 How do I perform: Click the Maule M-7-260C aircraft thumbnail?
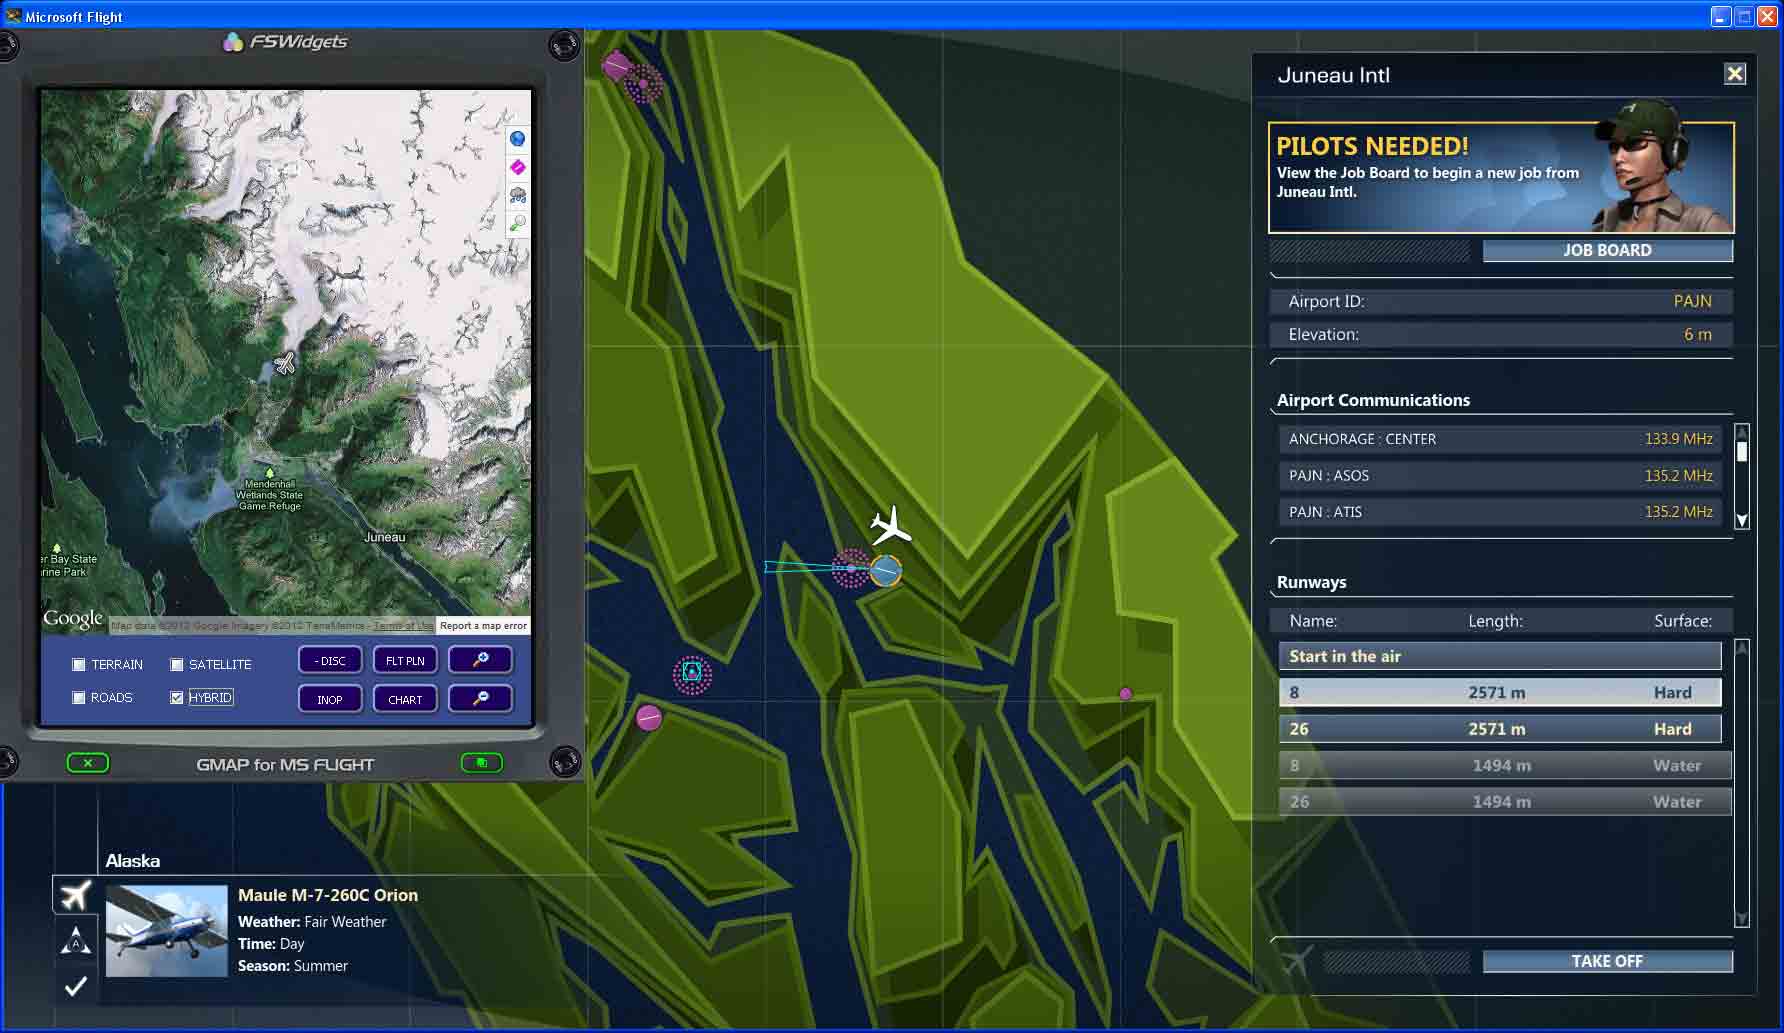tap(167, 931)
